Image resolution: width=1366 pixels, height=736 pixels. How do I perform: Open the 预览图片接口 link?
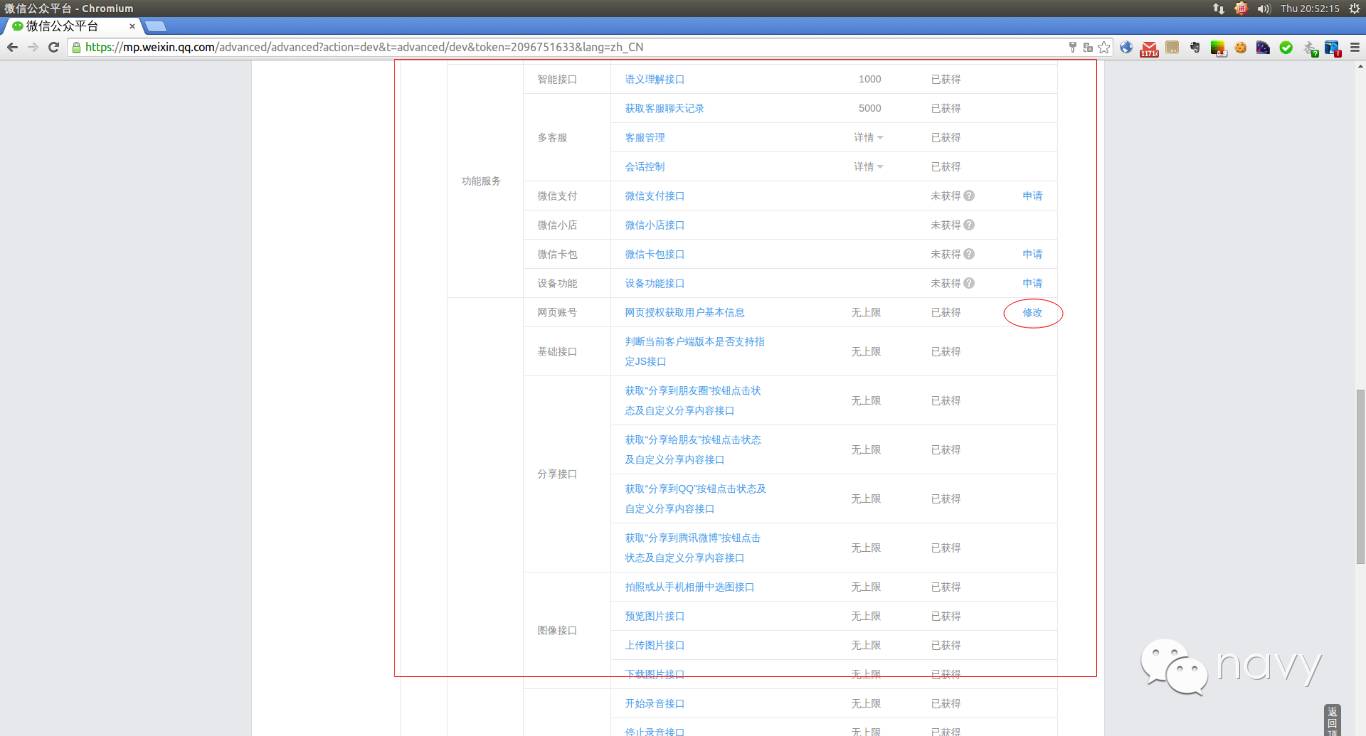point(655,616)
